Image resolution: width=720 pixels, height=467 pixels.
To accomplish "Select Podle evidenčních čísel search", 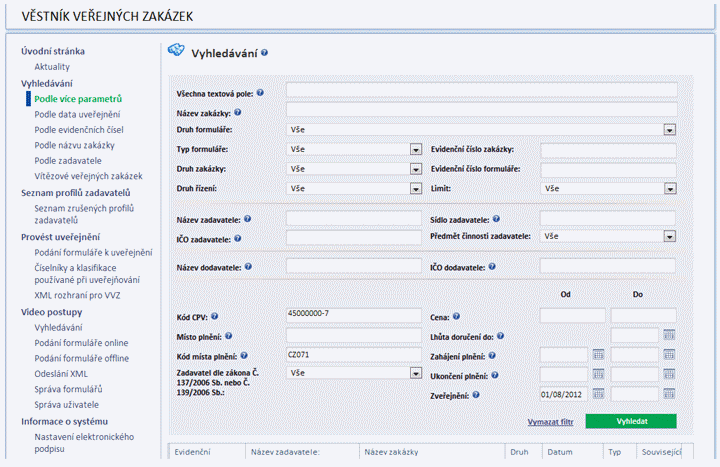I will point(79,130).
